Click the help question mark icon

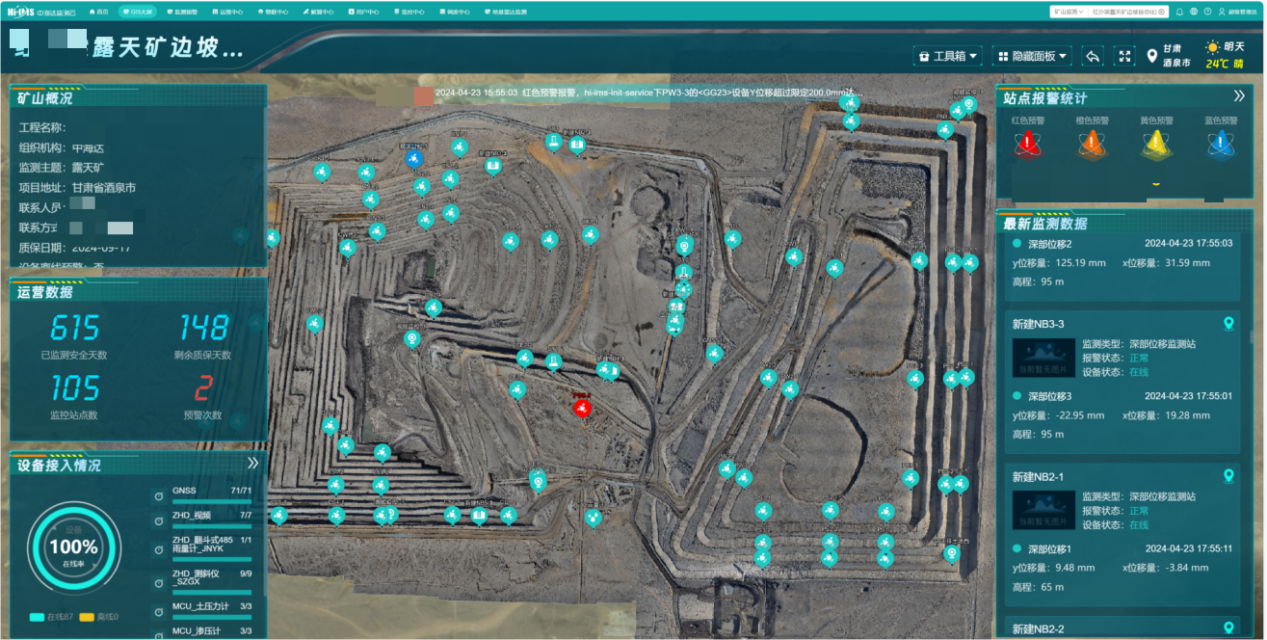click(x=1207, y=11)
